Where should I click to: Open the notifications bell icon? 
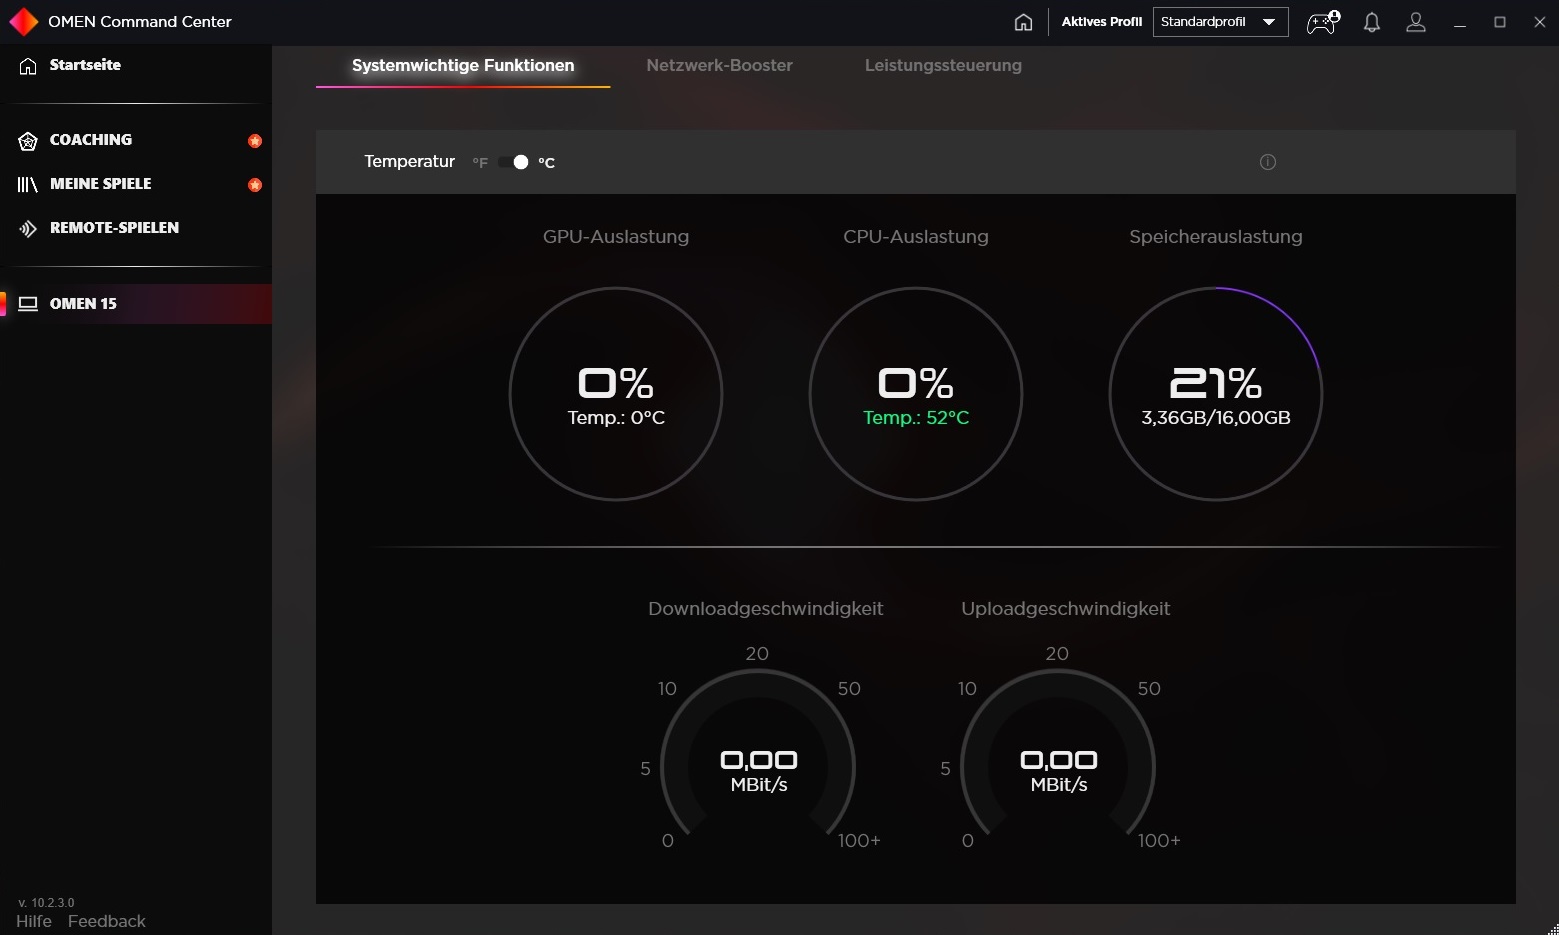click(1372, 22)
